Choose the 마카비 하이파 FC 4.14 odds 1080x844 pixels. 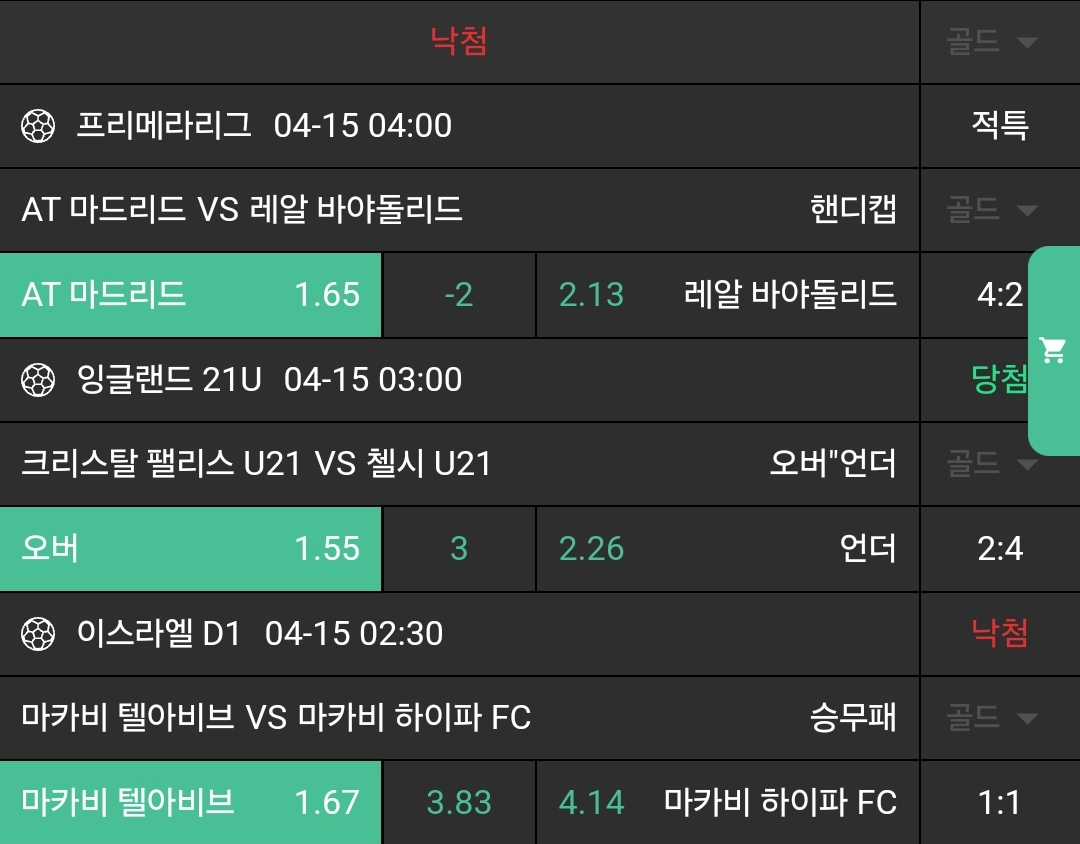[727, 802]
